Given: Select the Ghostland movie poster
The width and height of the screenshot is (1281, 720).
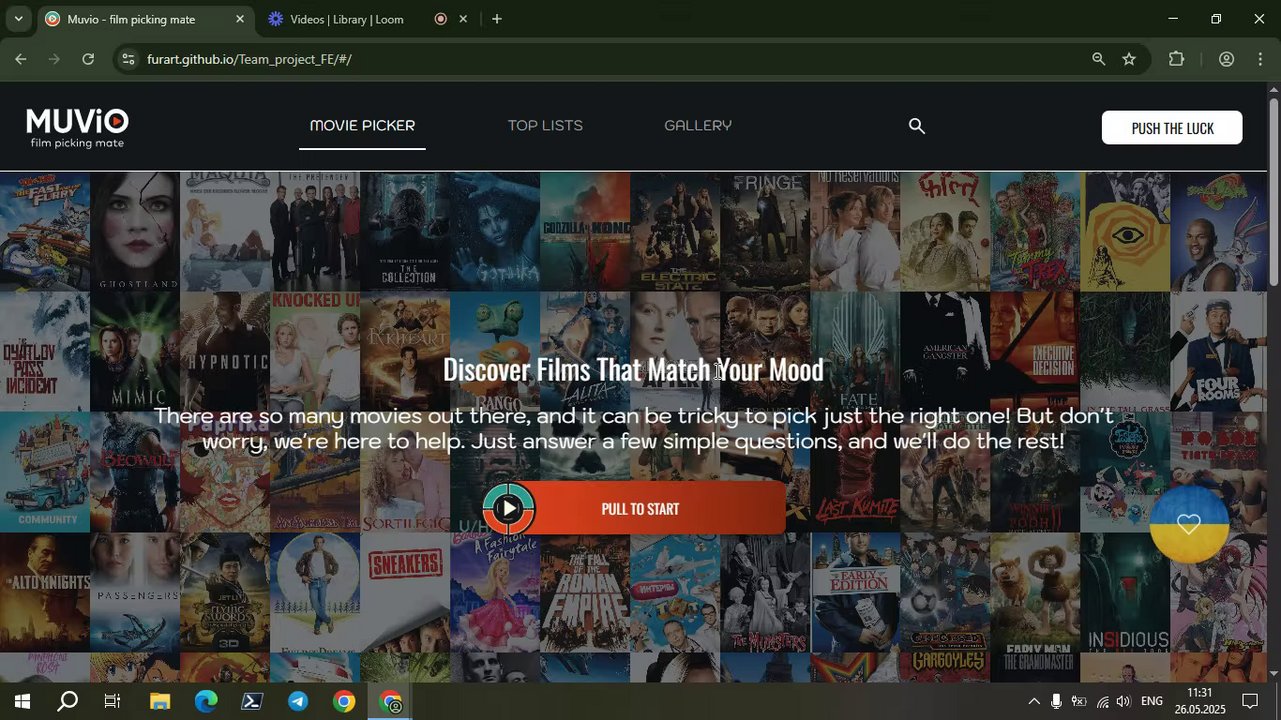Looking at the screenshot, I should (135, 232).
